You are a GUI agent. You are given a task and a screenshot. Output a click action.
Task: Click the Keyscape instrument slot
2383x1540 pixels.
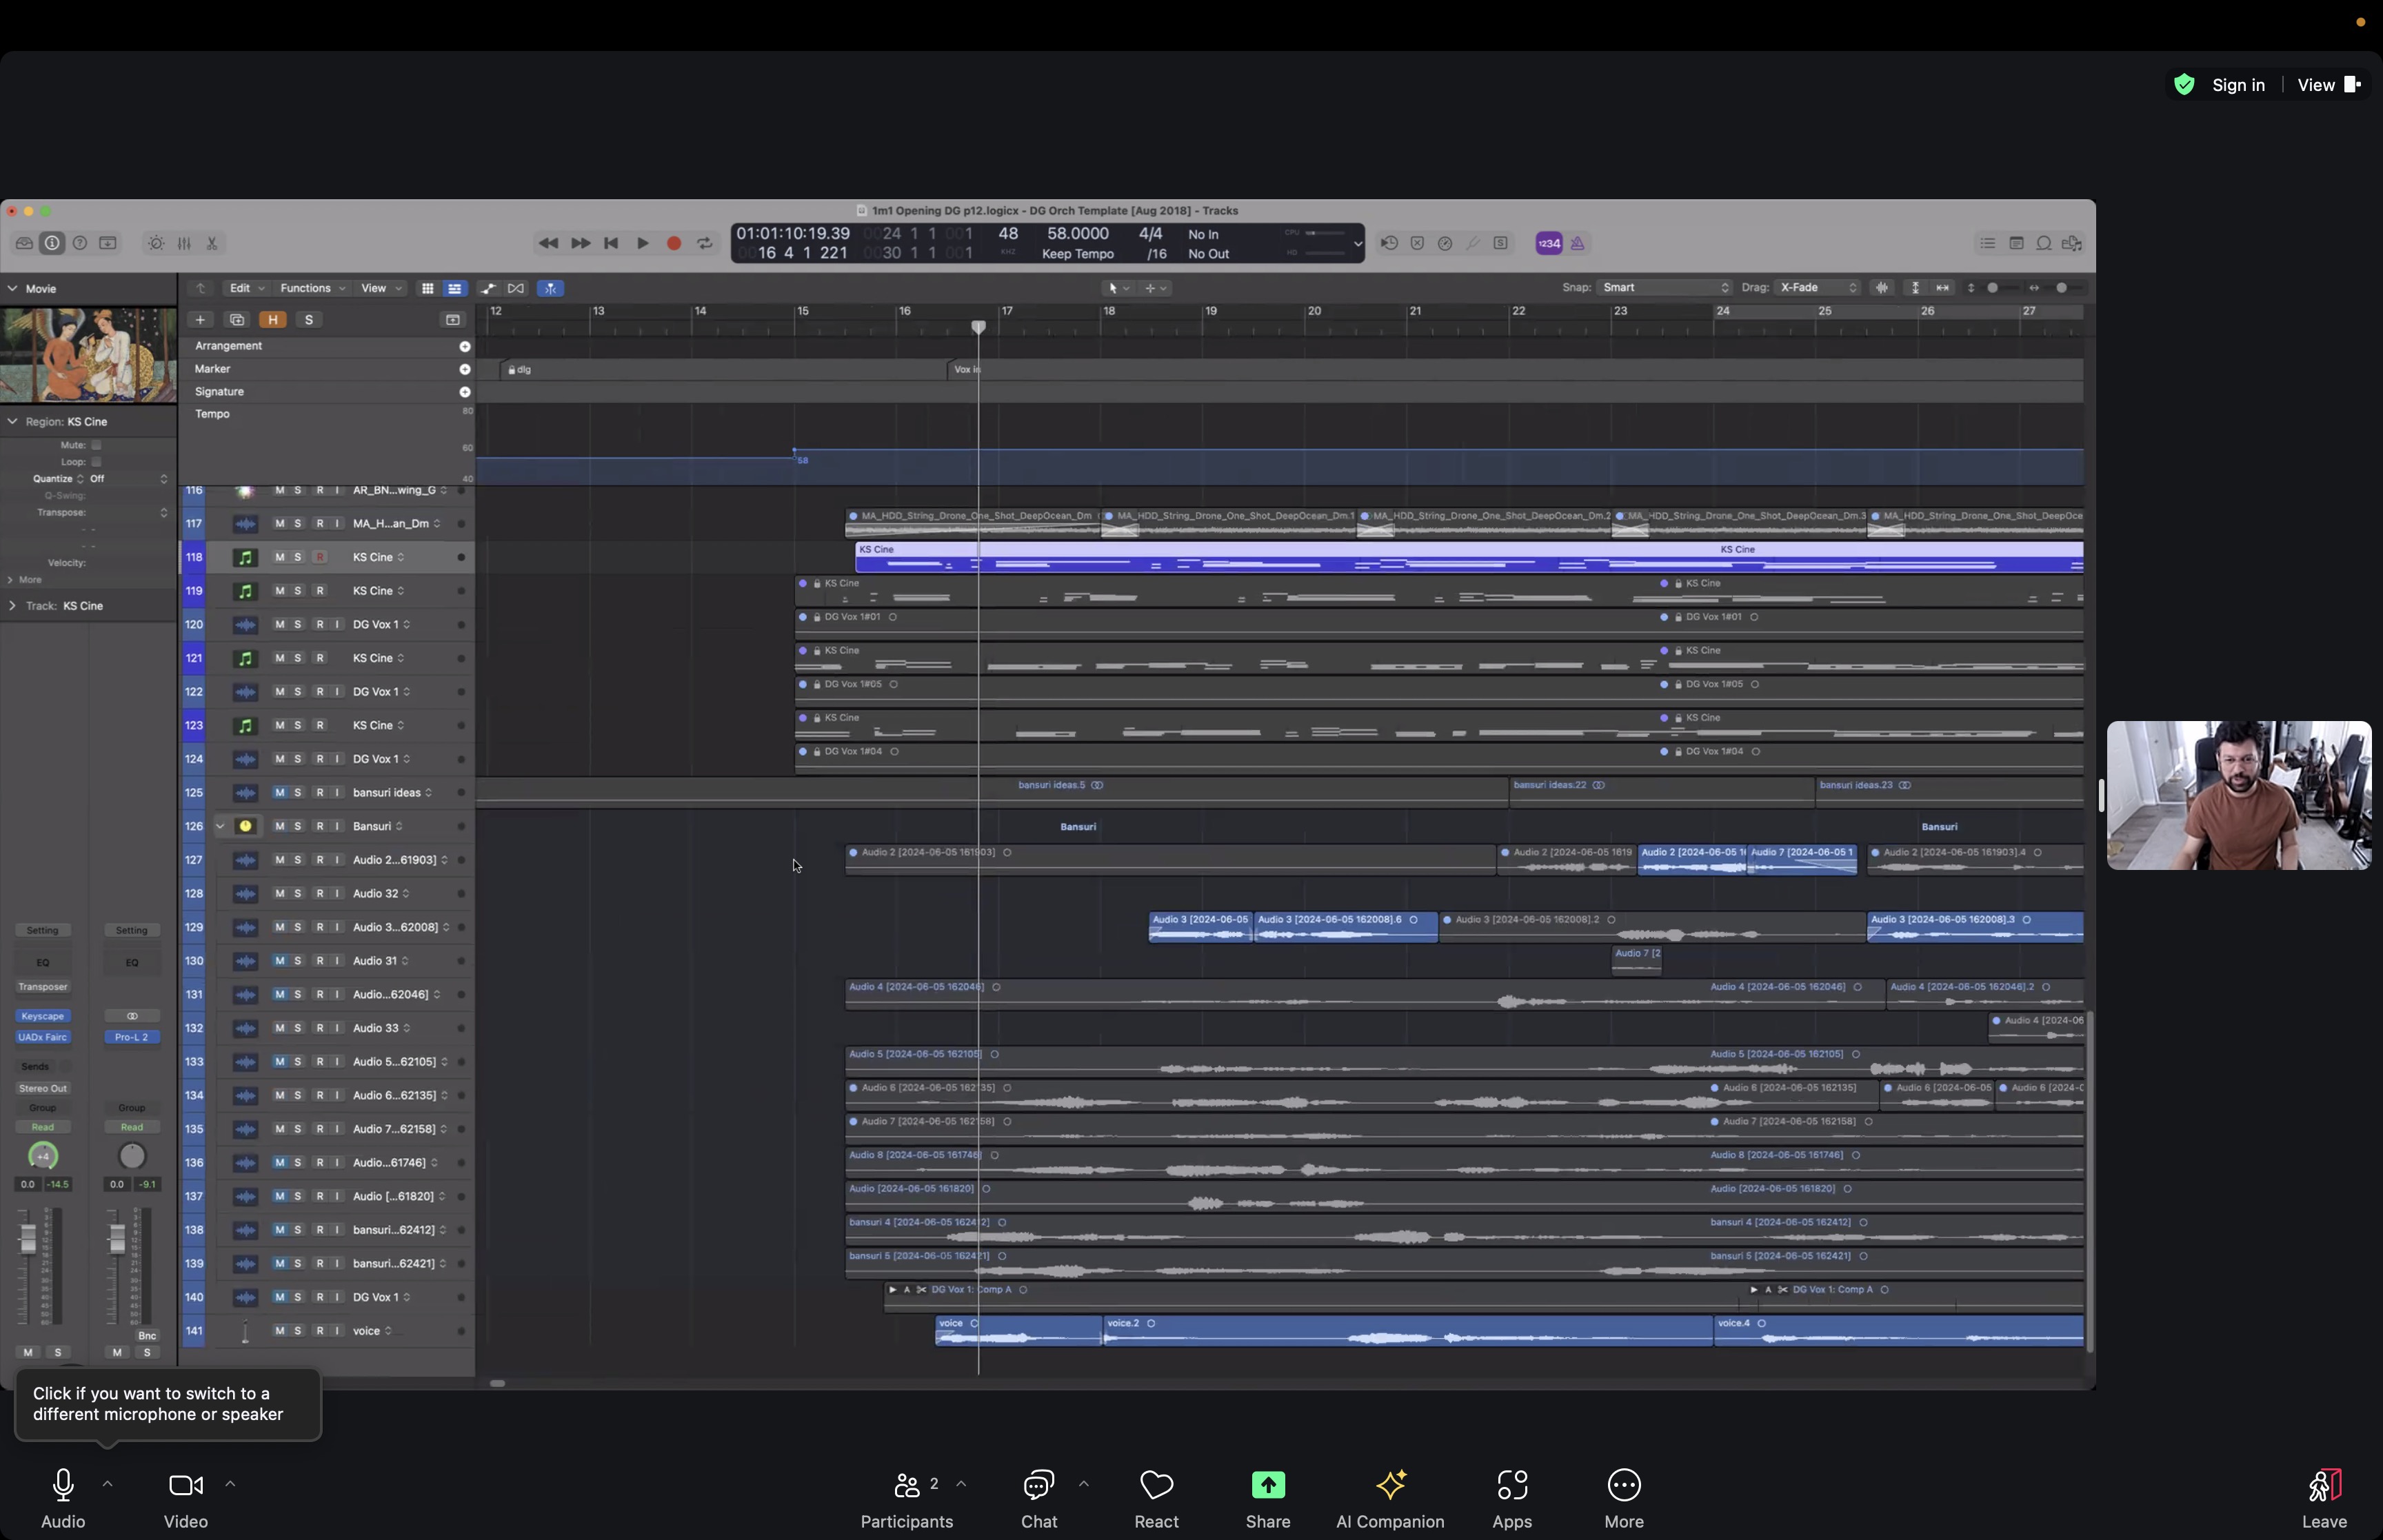pos(43,1016)
